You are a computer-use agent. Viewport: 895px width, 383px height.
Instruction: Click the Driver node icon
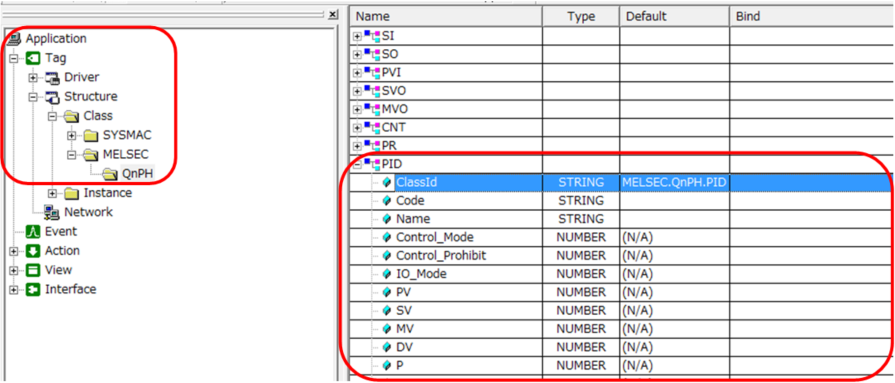point(53,78)
